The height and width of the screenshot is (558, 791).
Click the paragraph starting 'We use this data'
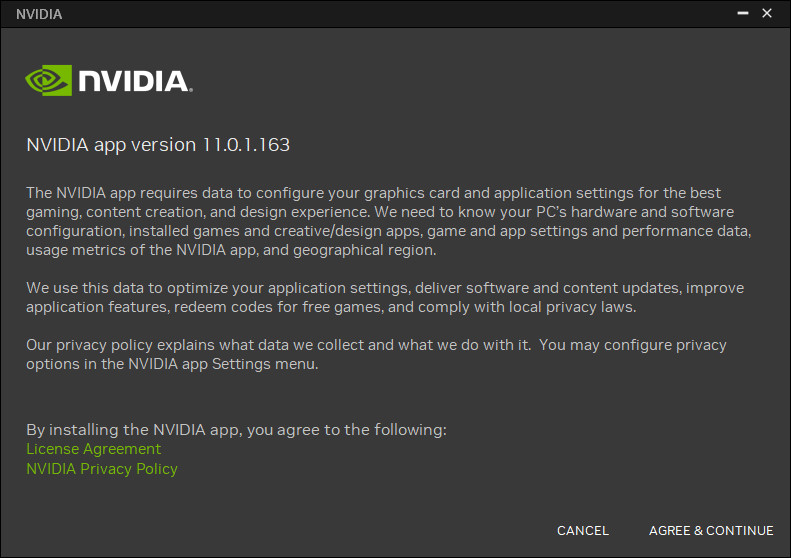(x=385, y=297)
